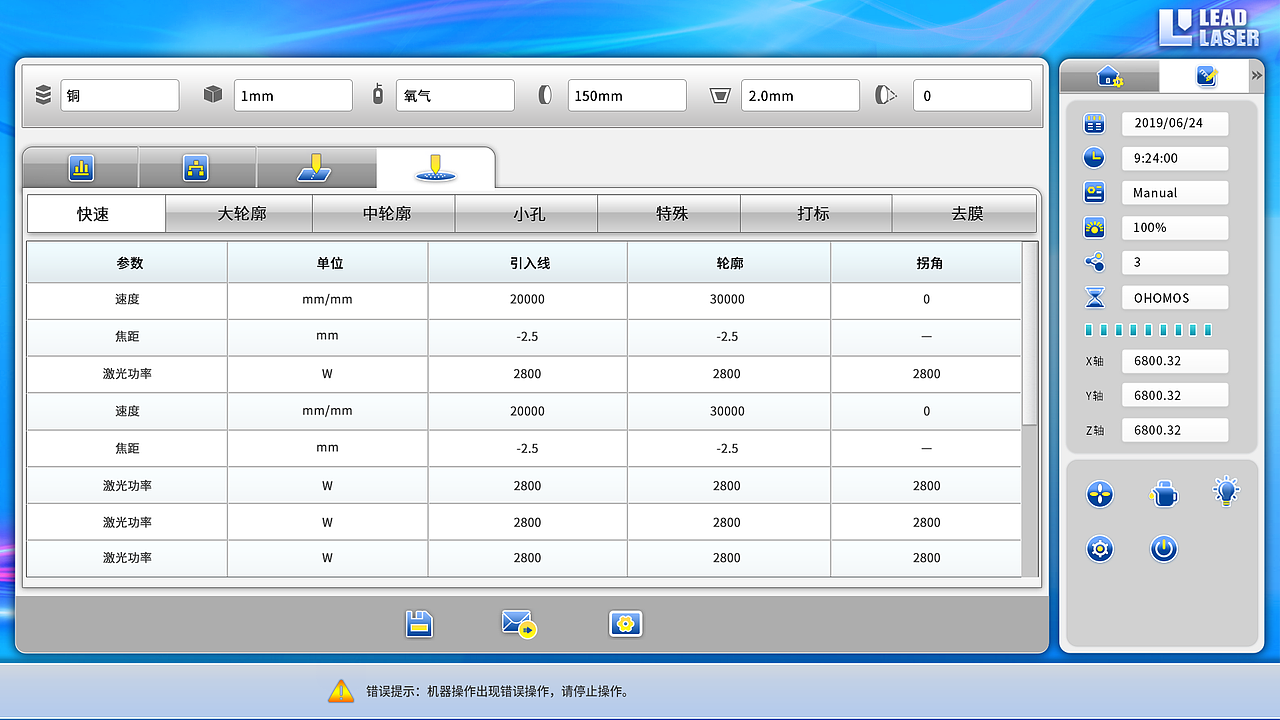Screen dimensions: 1280x720
Task: Click the 轮廓 column header
Action: point(729,263)
